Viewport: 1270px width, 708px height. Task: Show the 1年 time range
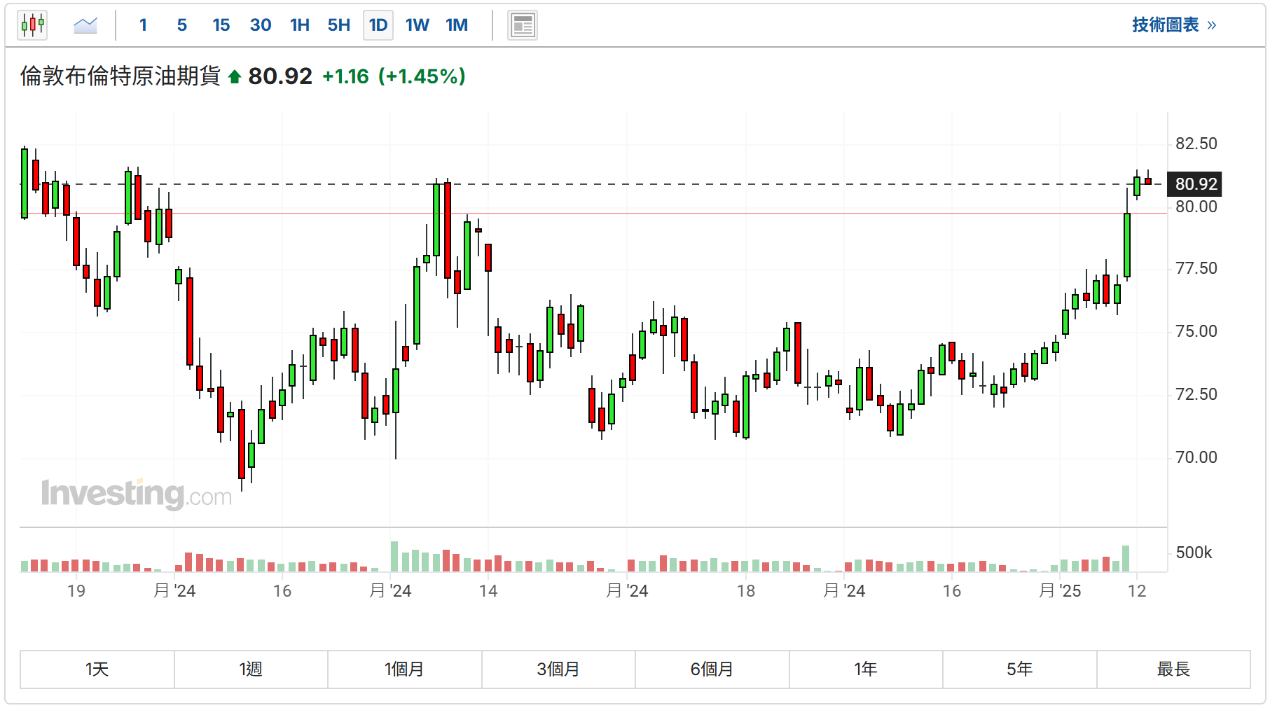pyautogui.click(x=865, y=669)
